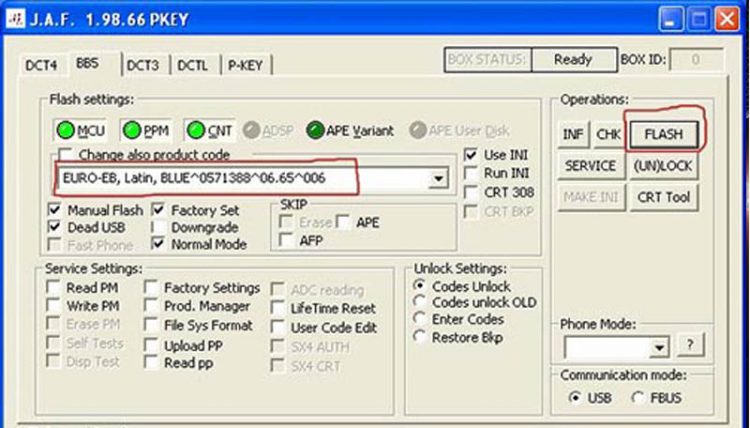Click the question mark help button
750x428 pixels.
coord(690,344)
